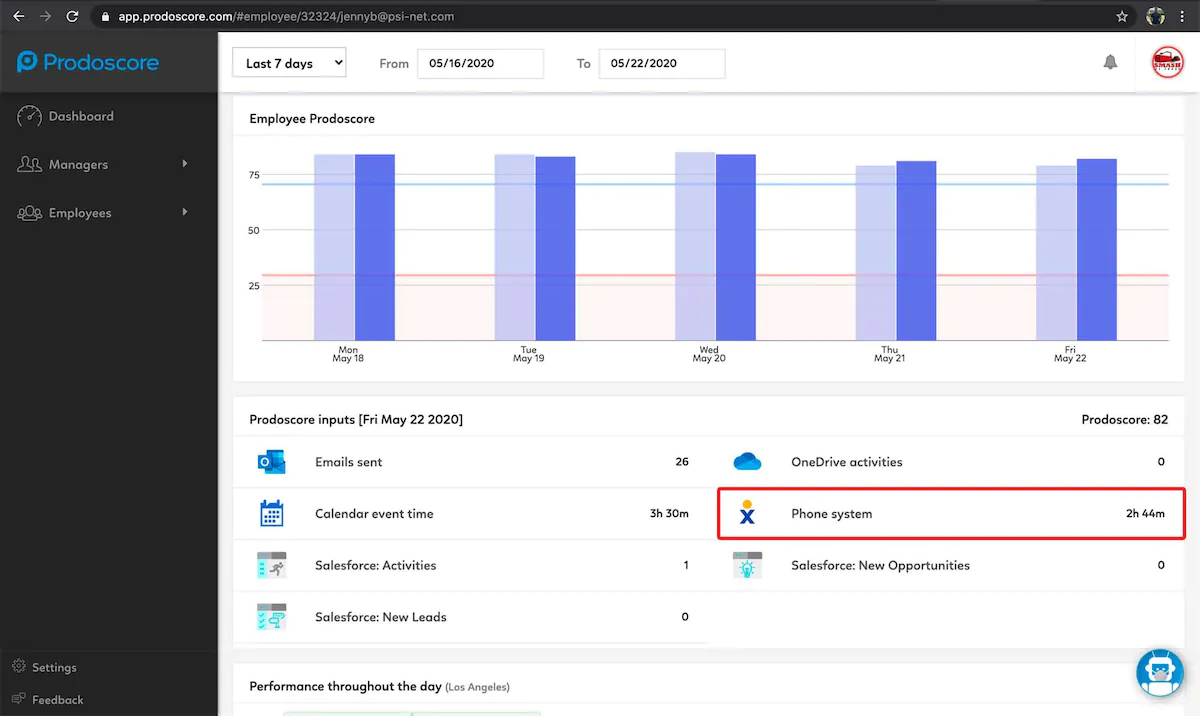
Task: Click the Salesforce Activities icon
Action: 271,566
